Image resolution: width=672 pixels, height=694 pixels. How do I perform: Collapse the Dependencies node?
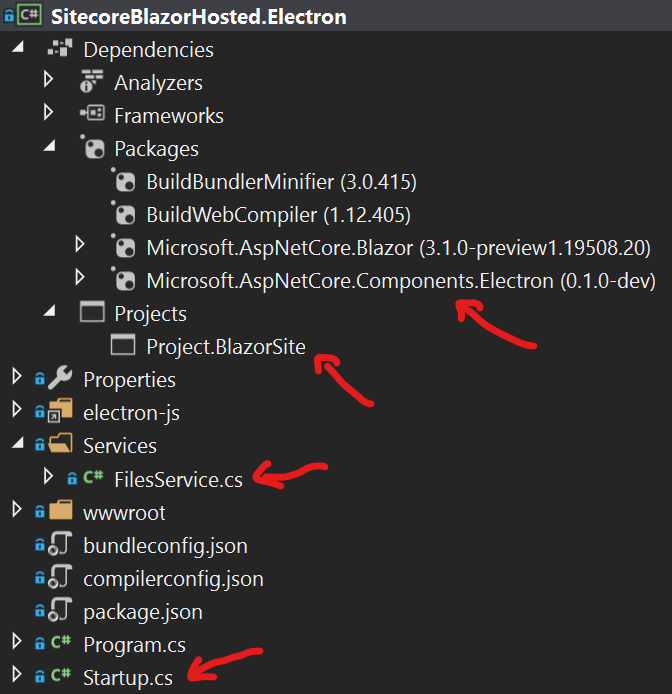(x=17, y=48)
